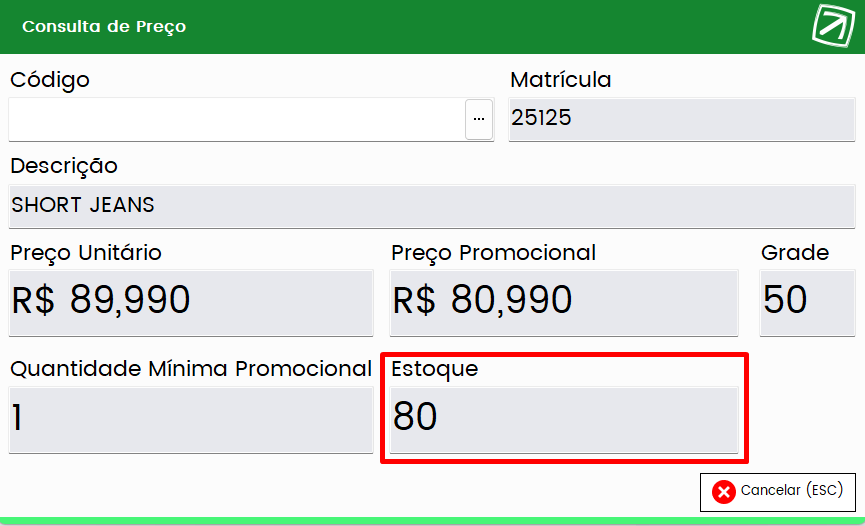Focus the empty Código input field

point(237,119)
